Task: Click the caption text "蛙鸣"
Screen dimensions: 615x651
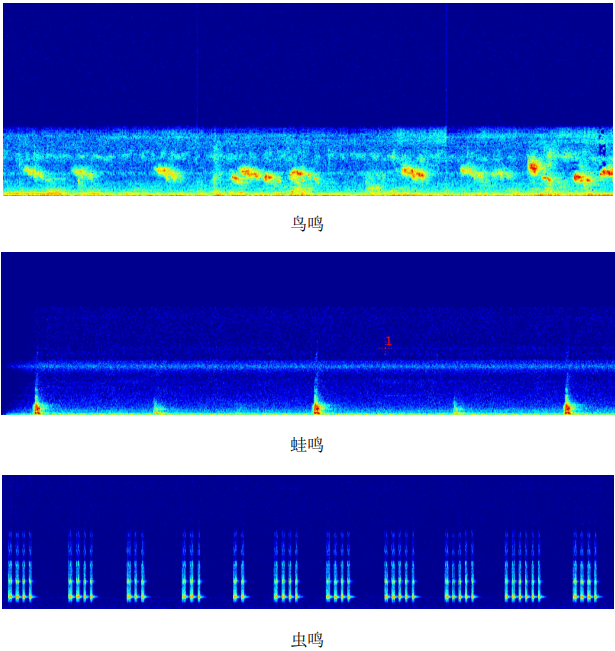Action: (x=307, y=445)
